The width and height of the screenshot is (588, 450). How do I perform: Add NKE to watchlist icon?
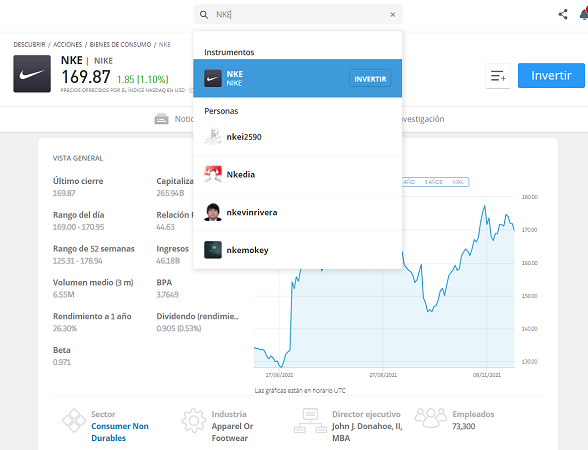tap(498, 76)
